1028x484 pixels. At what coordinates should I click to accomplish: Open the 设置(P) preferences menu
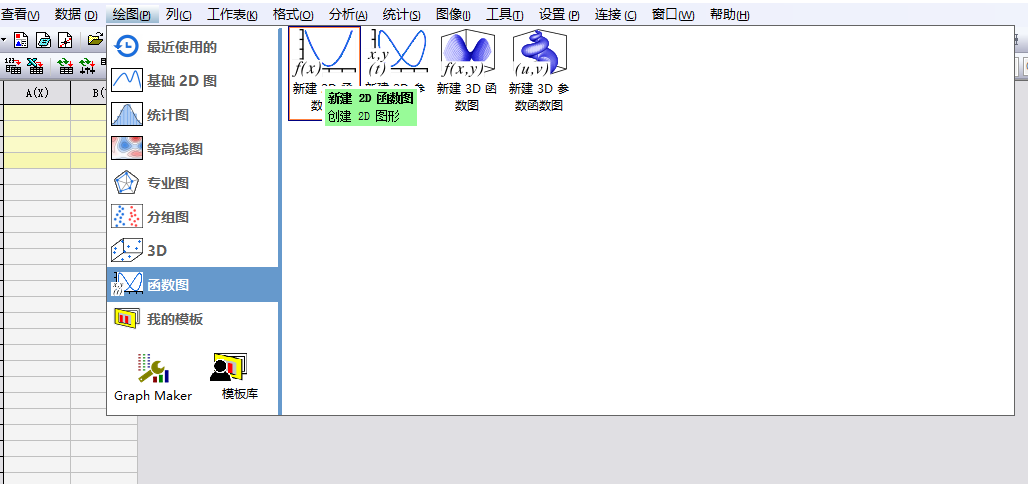click(x=559, y=14)
